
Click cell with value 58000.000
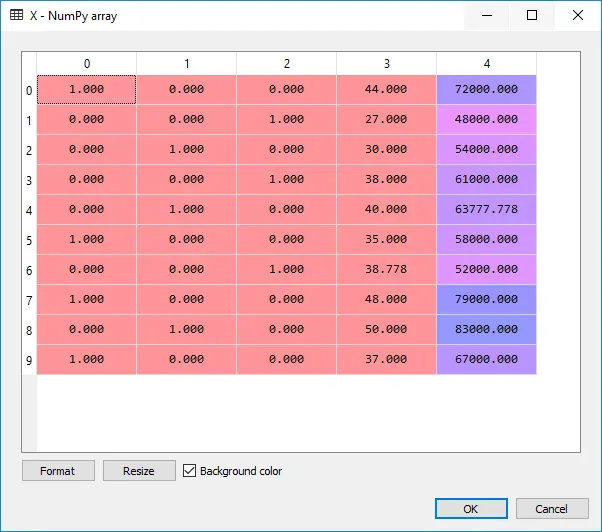[x=486, y=239]
